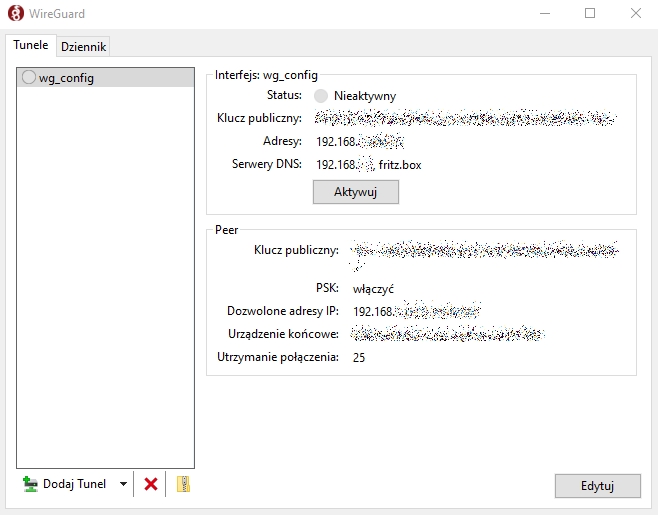Click the Dodaj Tunel network icon
This screenshot has width=658, height=515.
click(x=30, y=484)
